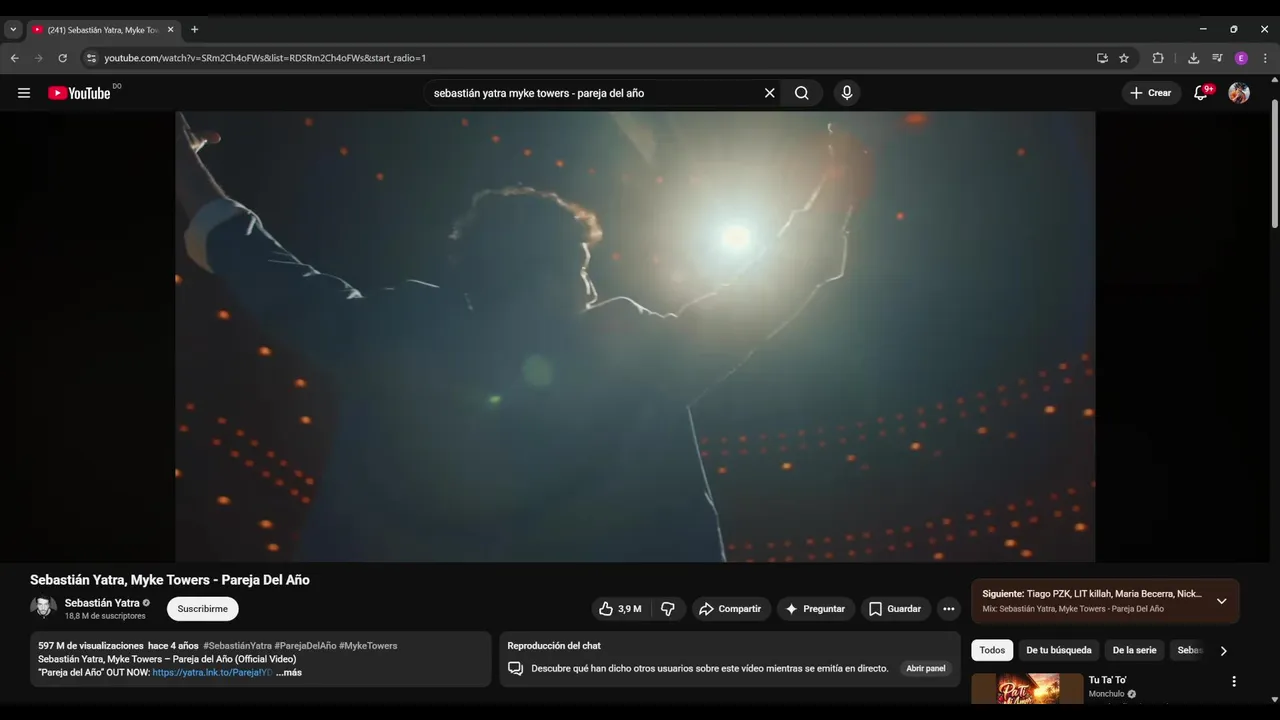Select the Todos filter chip
Image resolution: width=1280 pixels, height=720 pixels.
click(x=992, y=650)
